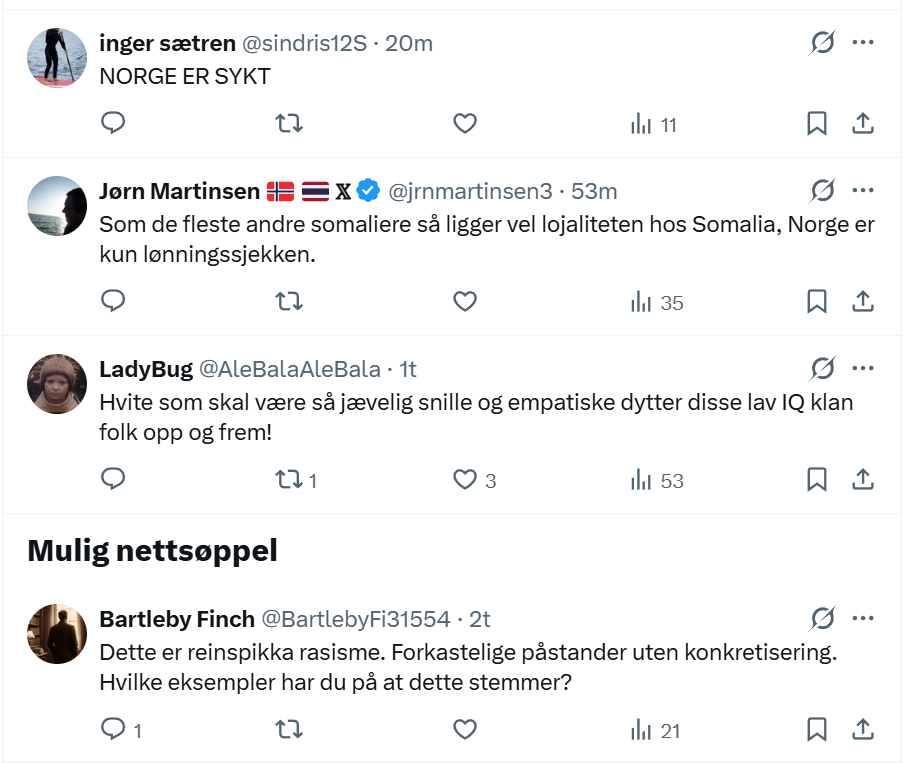
Task: Open more options menu on Bartleby Finch's post
Action: pyautogui.click(x=863, y=619)
